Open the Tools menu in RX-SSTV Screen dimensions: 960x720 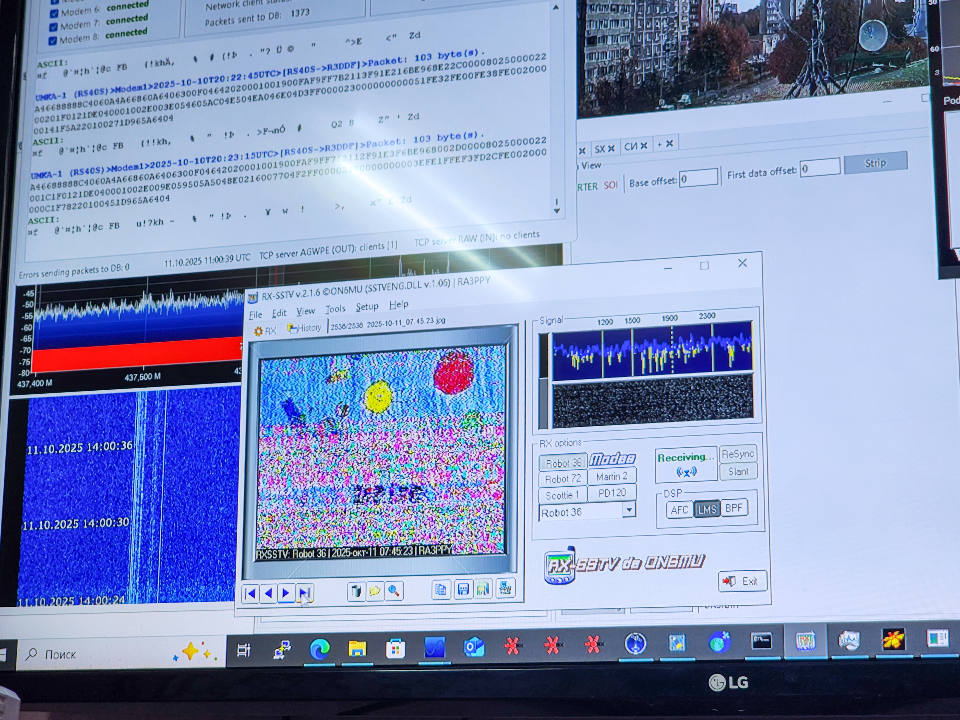point(335,309)
